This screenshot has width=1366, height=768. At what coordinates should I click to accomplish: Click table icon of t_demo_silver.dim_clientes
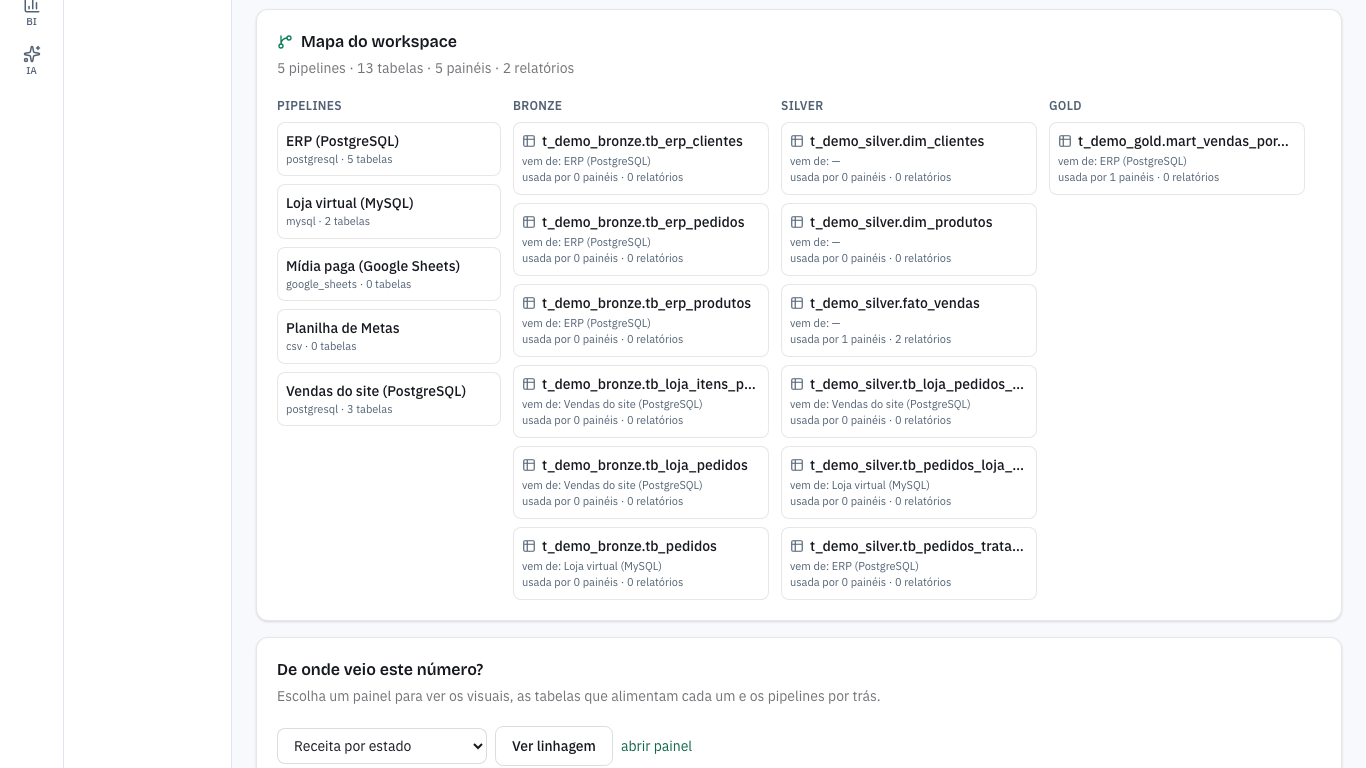[797, 142]
